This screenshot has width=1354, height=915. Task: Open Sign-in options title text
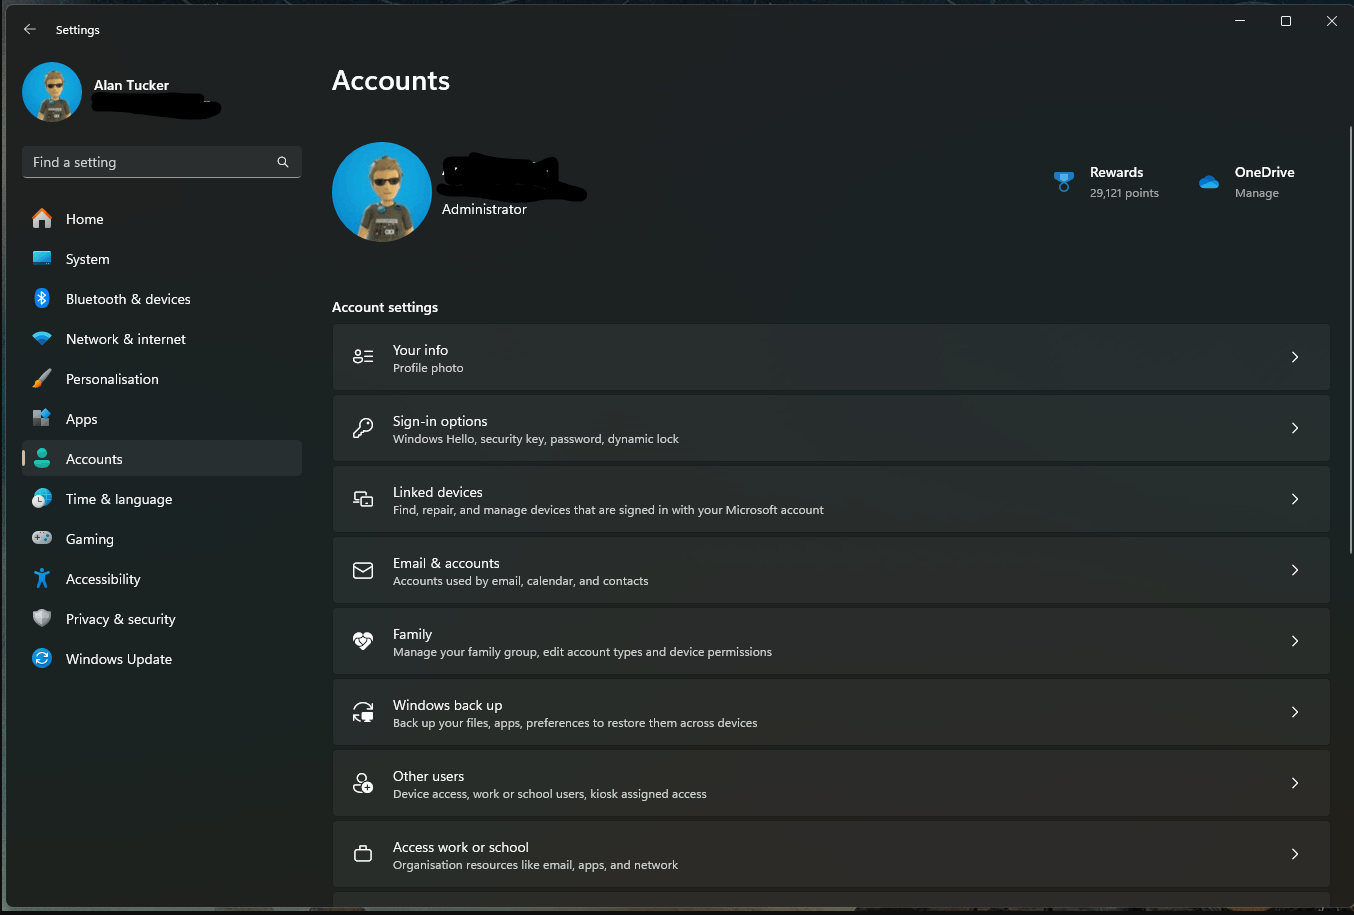tap(440, 421)
